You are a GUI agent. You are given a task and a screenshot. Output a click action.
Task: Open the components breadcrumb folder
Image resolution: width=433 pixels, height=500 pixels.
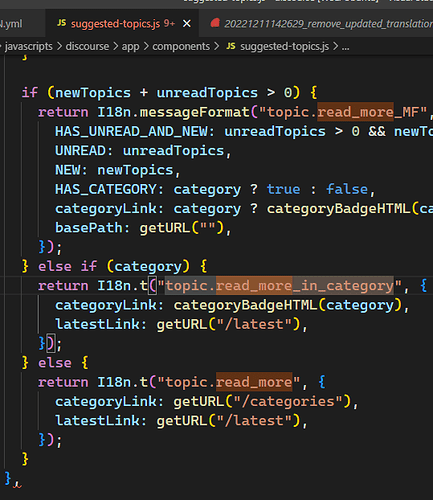click(181, 46)
